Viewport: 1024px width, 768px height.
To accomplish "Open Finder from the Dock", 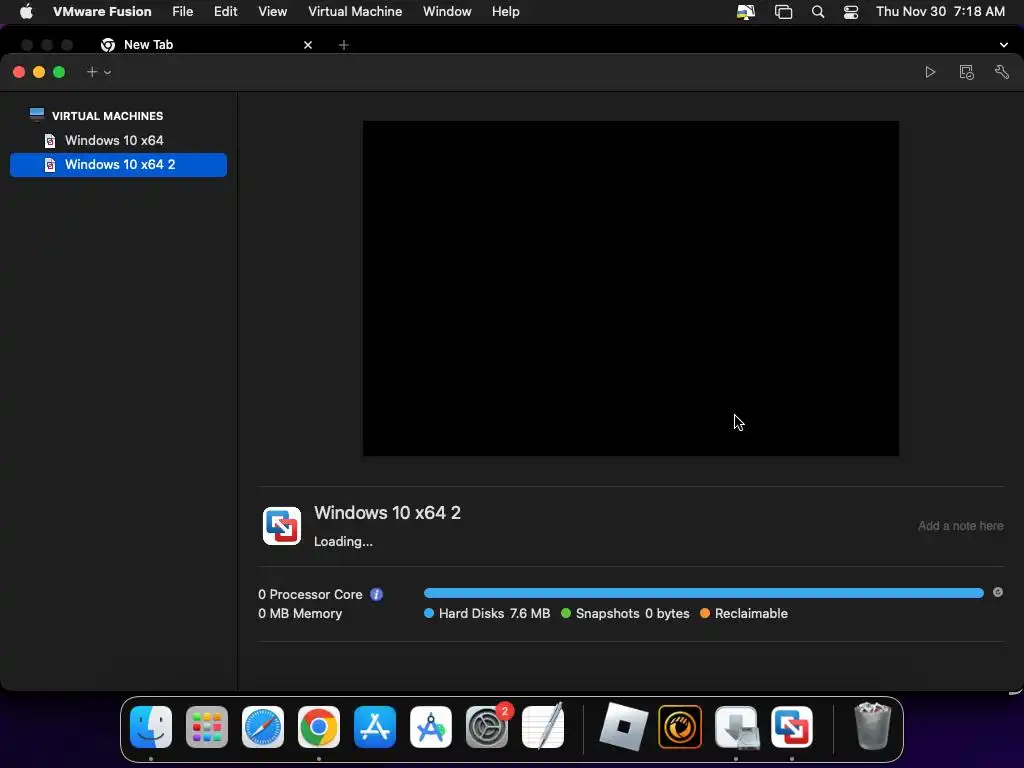I will (151, 727).
